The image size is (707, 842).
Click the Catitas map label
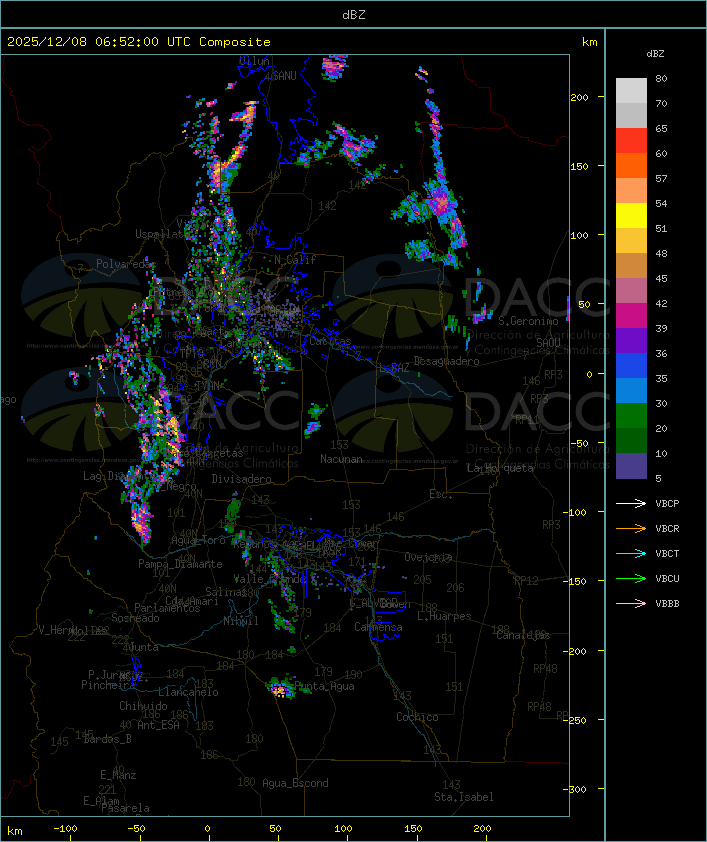pyautogui.click(x=330, y=341)
